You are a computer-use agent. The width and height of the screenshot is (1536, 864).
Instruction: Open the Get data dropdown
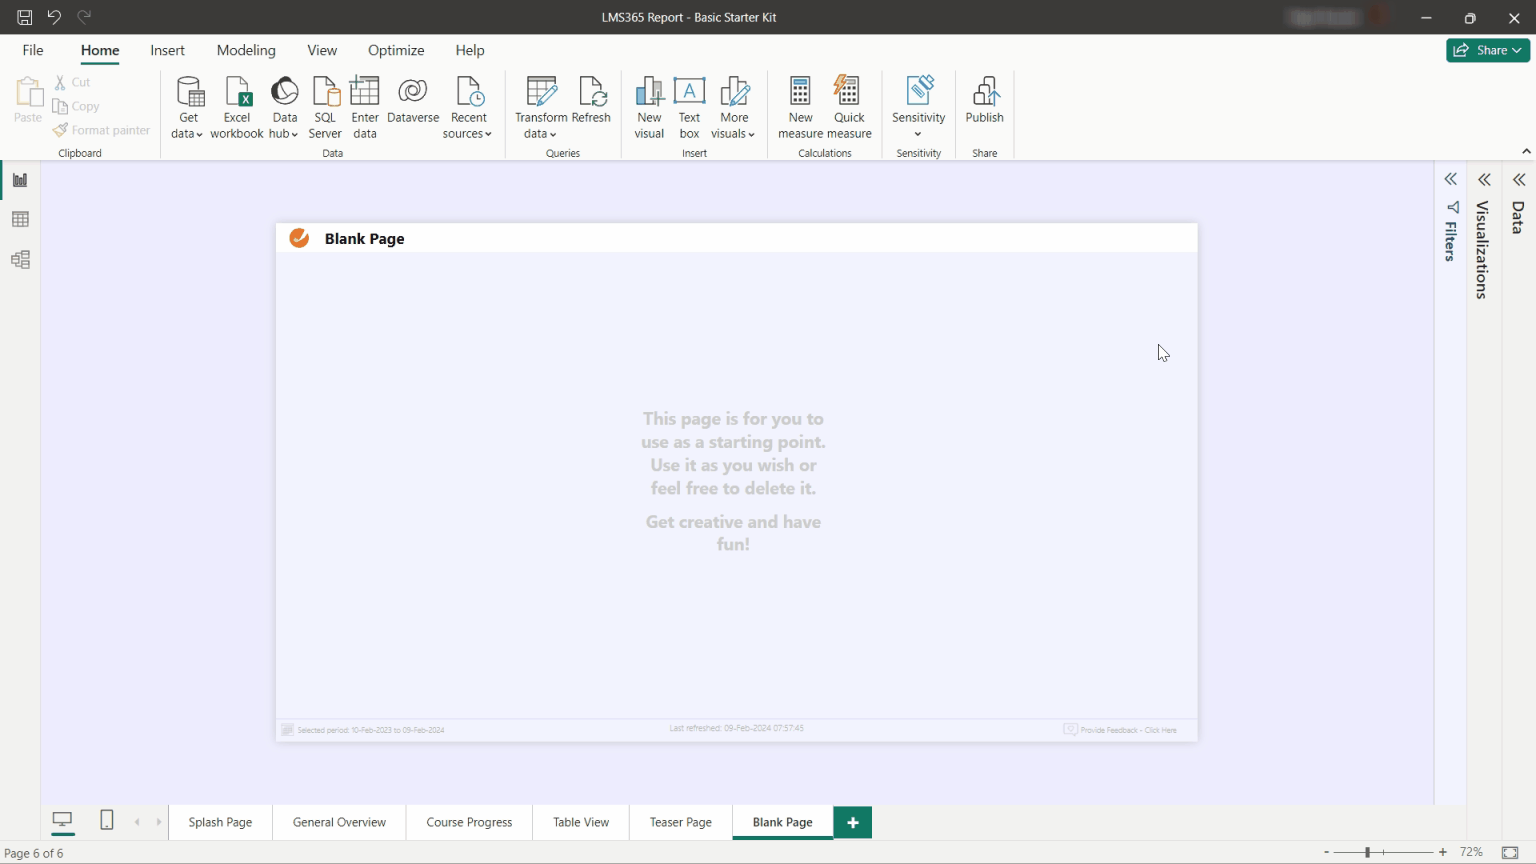[x=187, y=133]
